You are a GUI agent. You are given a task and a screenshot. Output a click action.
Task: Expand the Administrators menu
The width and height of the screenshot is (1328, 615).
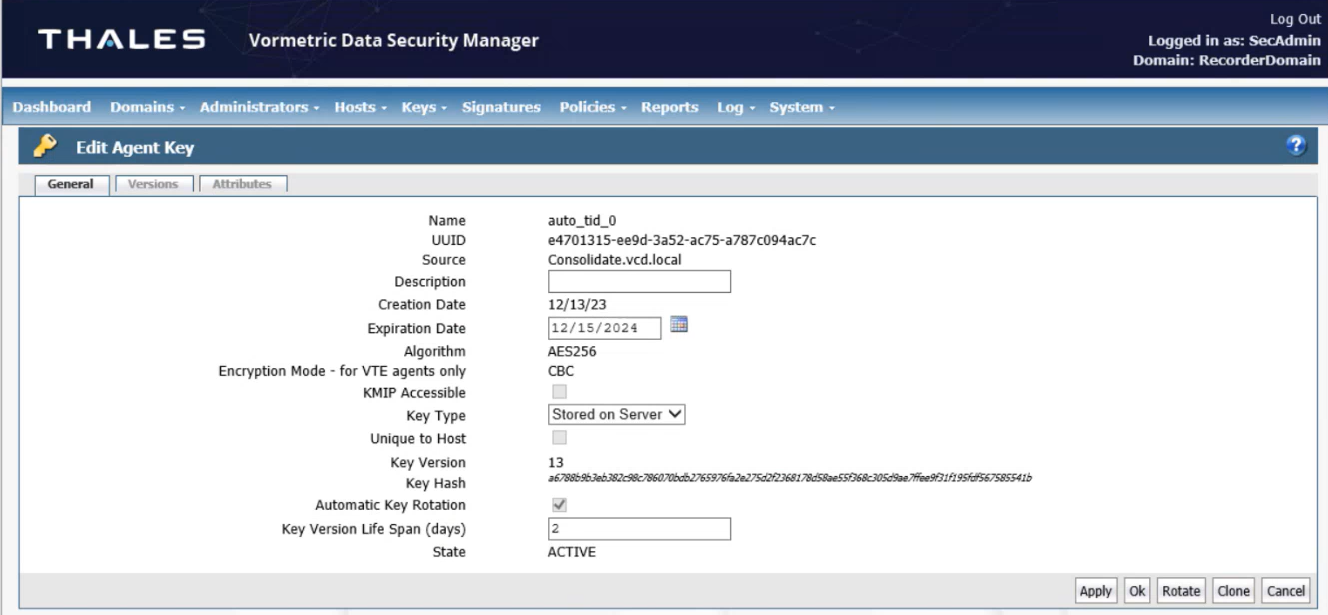pyautogui.click(x=253, y=106)
